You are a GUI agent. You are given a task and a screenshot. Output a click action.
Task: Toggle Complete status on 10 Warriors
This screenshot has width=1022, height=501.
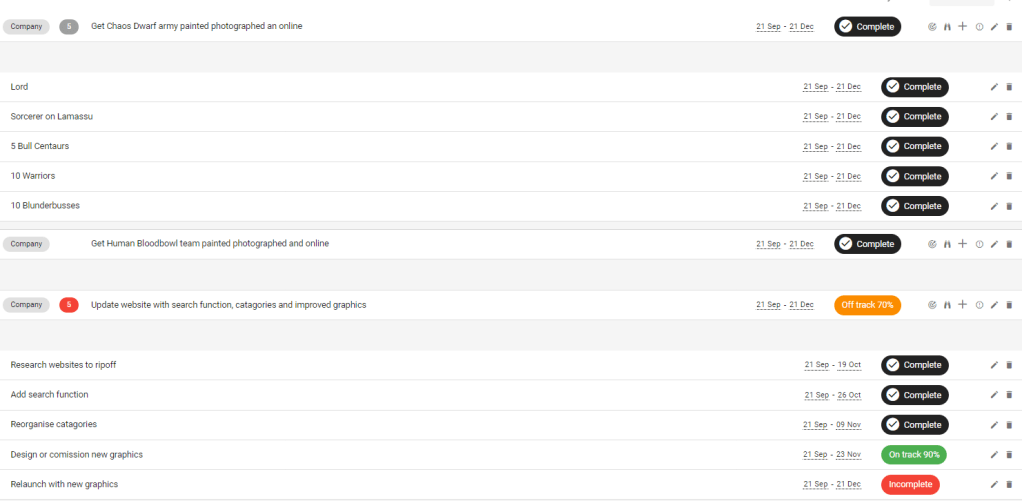click(914, 176)
